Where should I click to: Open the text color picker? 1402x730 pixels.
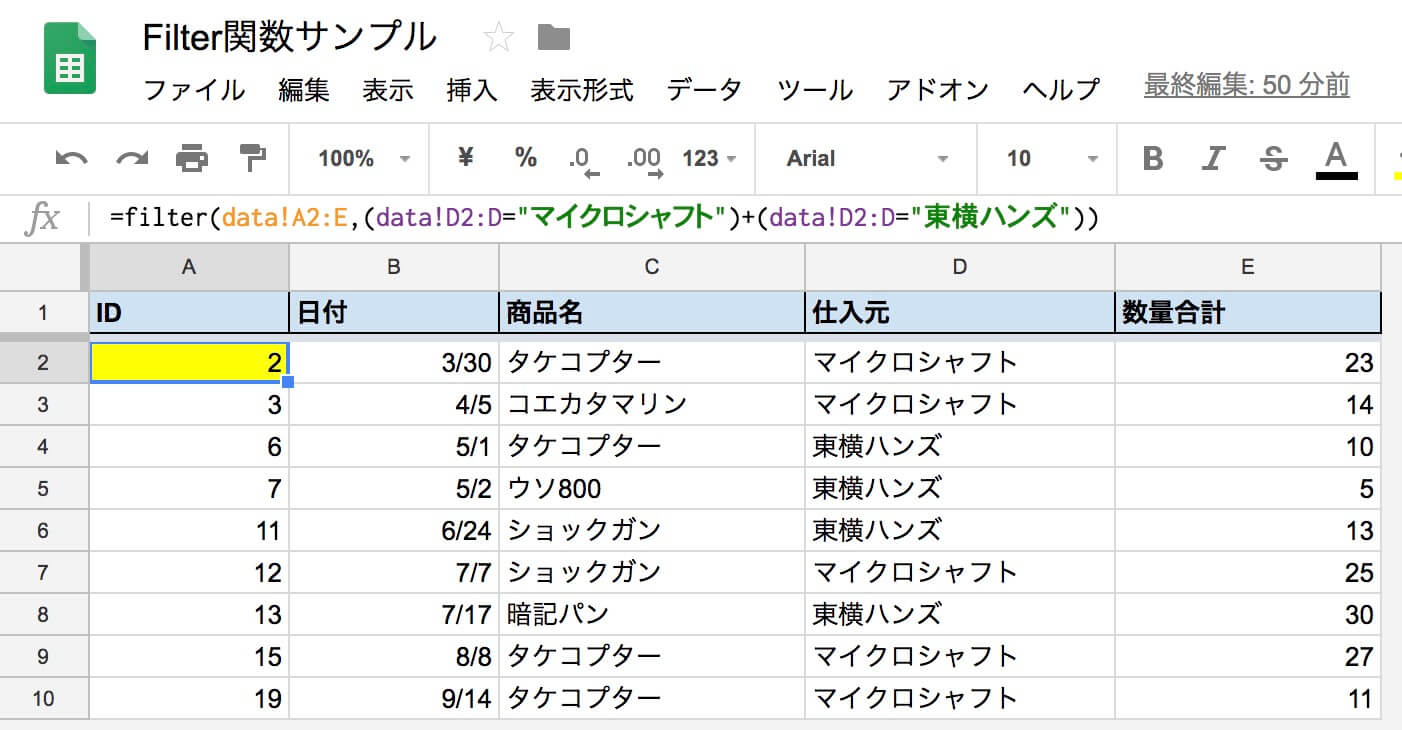coord(1335,160)
